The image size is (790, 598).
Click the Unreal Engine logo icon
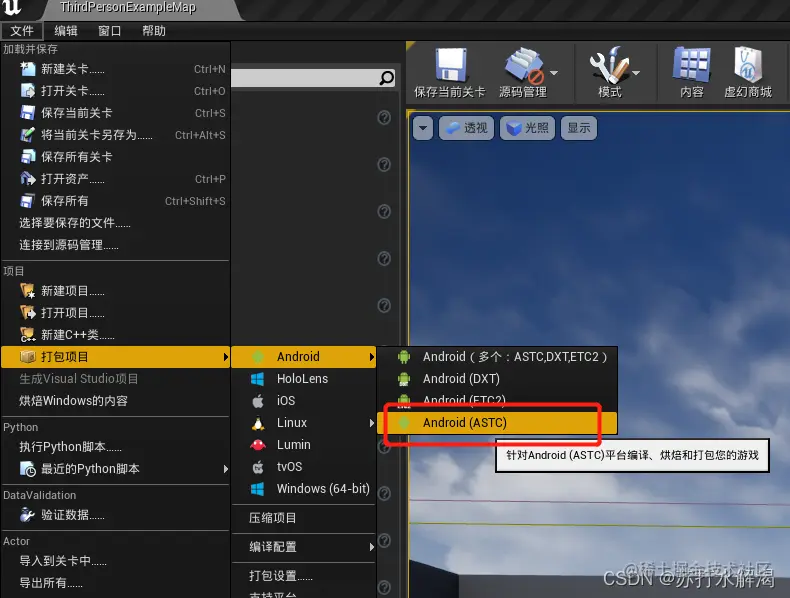[x=11, y=8]
